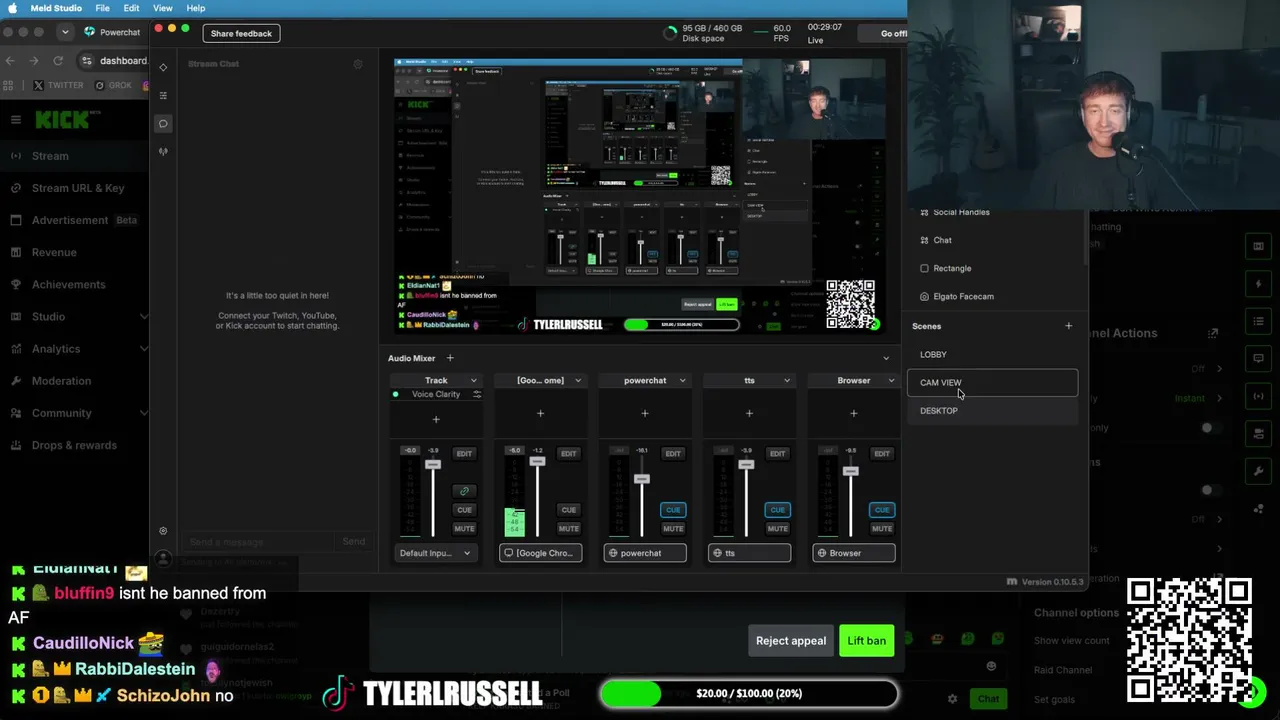Screen dimensions: 1280x720
Task: Mute the powerchat channel
Action: click(673, 529)
